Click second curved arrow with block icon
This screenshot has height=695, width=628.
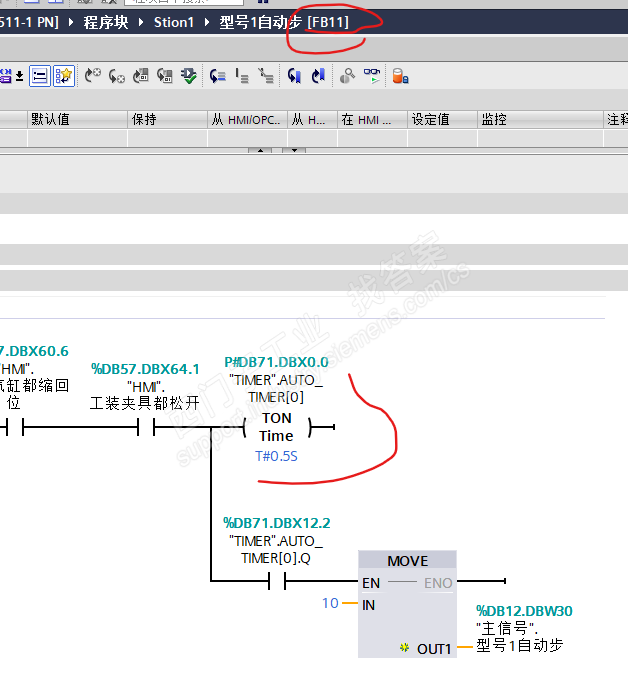click(x=165, y=76)
